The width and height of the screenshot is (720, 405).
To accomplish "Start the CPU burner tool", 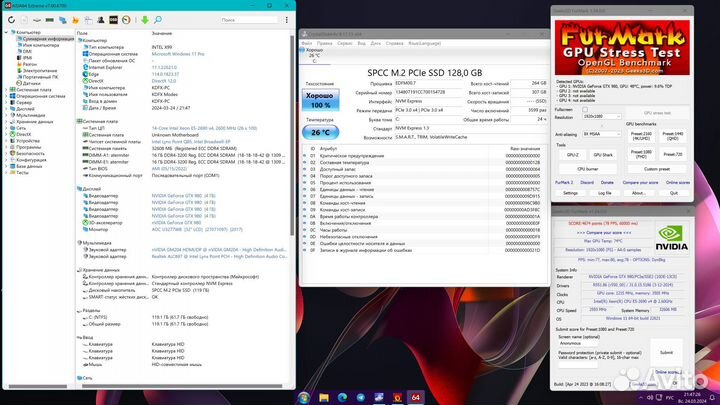I will click(588, 169).
